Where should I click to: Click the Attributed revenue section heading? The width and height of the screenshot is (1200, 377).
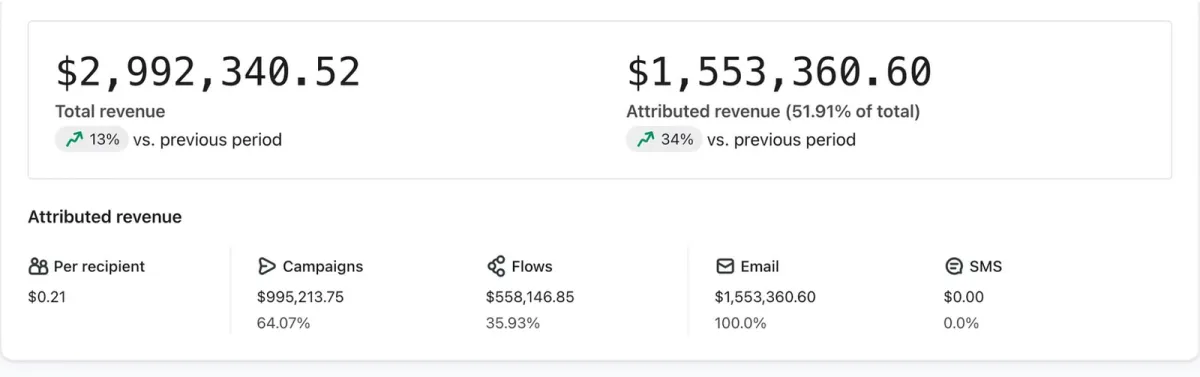click(x=105, y=216)
